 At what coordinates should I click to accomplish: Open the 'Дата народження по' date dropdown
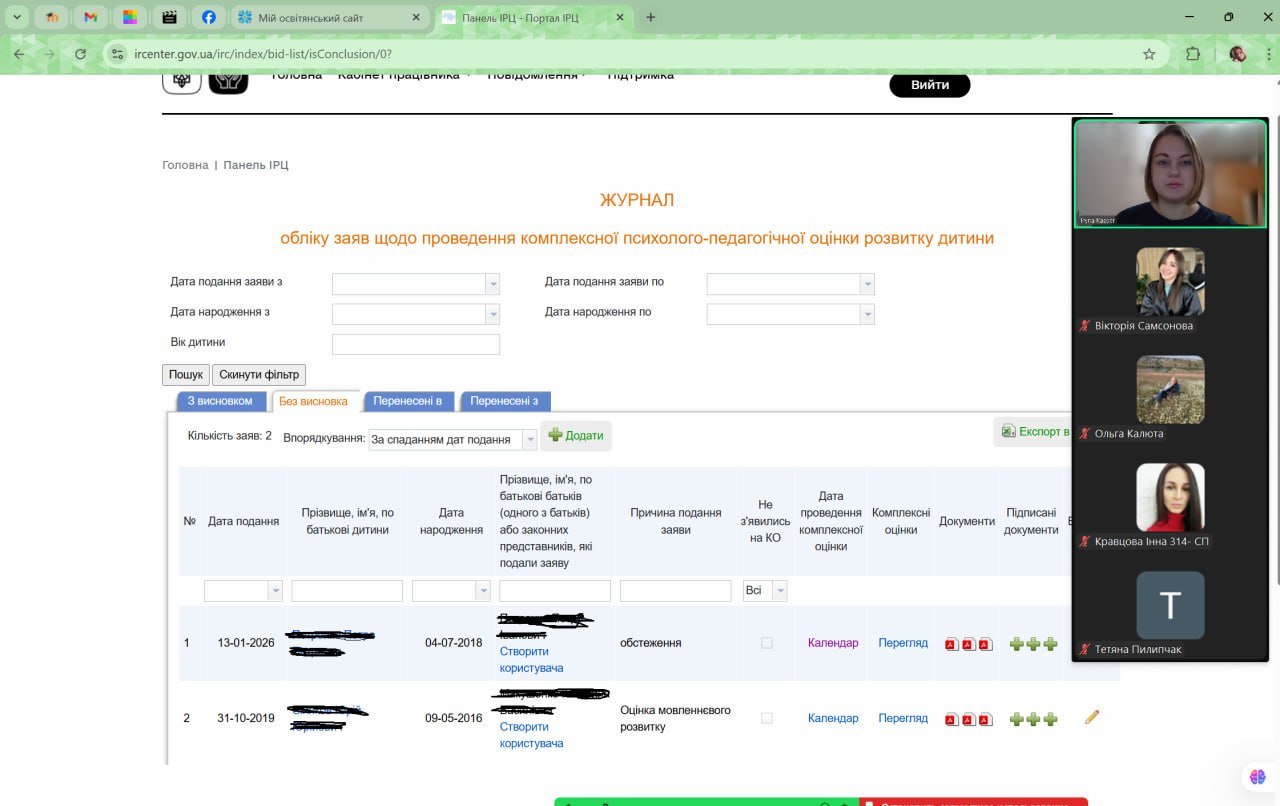[x=867, y=314]
